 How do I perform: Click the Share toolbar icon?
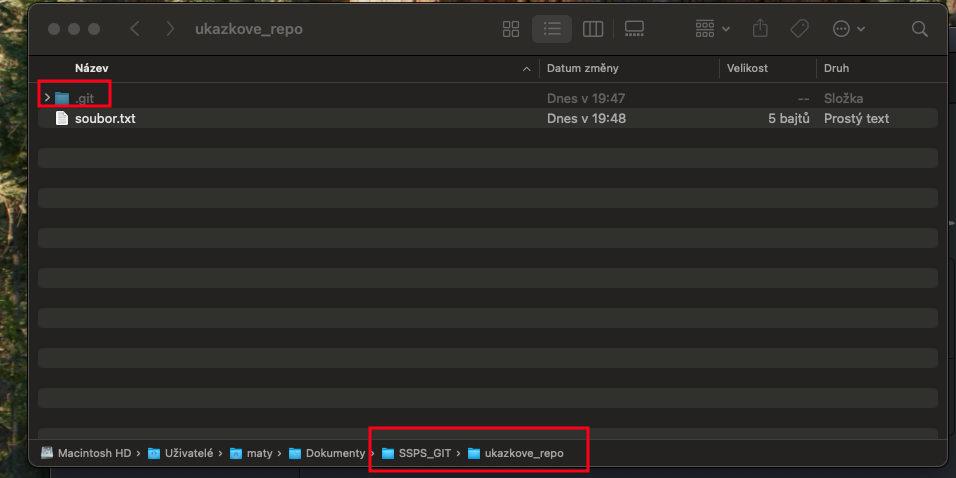(760, 29)
